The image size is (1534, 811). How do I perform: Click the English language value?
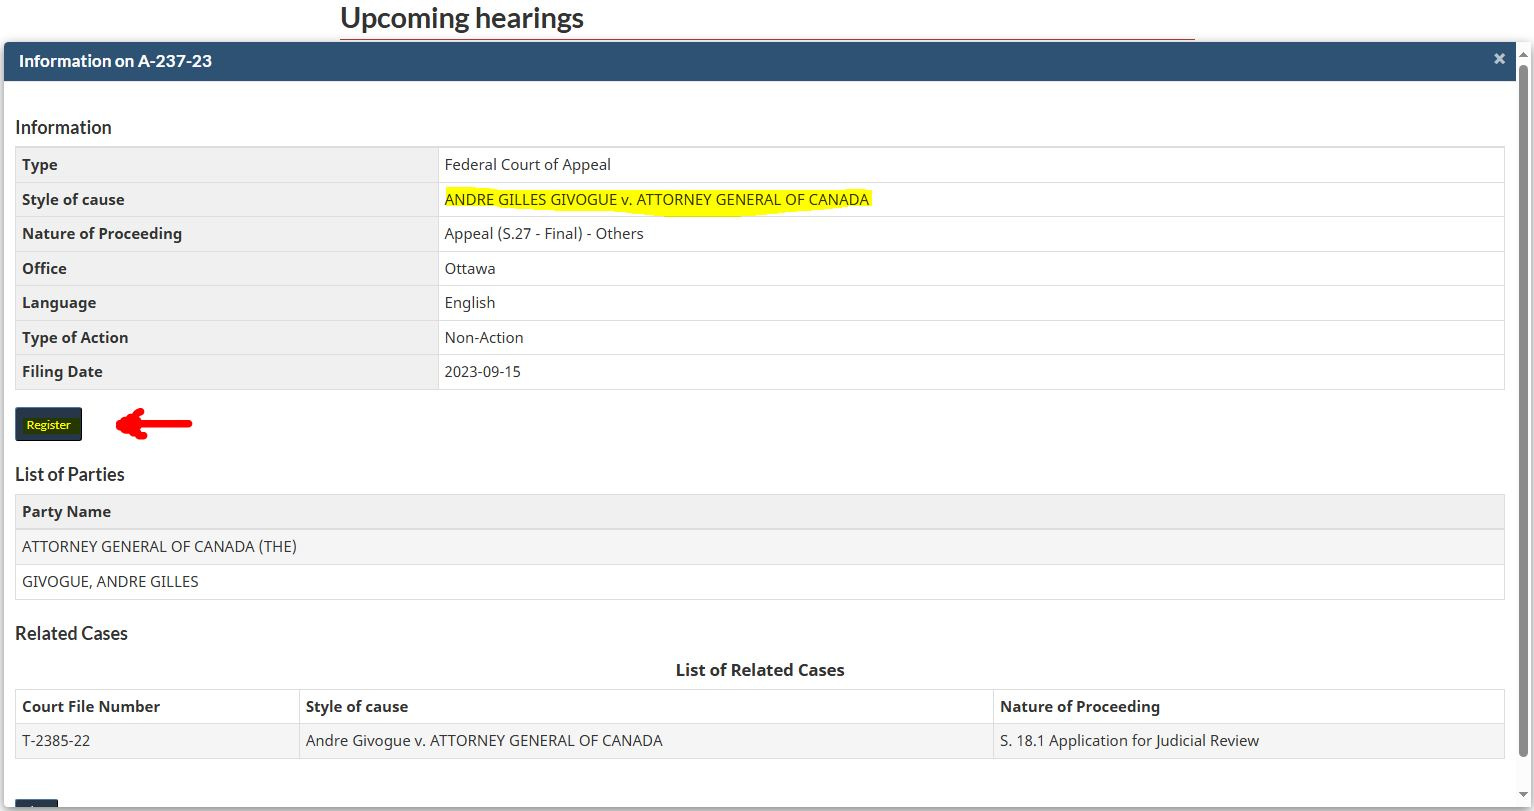pyautogui.click(x=470, y=303)
